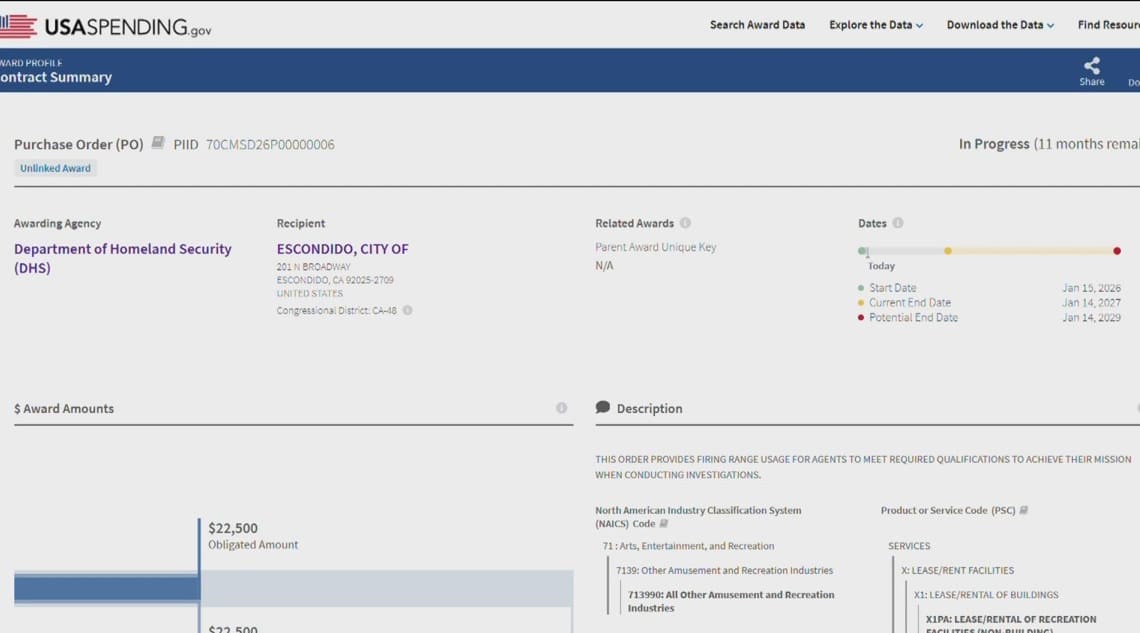This screenshot has width=1140, height=633.
Task: Click info icon beside Dates heading
Action: 898,223
